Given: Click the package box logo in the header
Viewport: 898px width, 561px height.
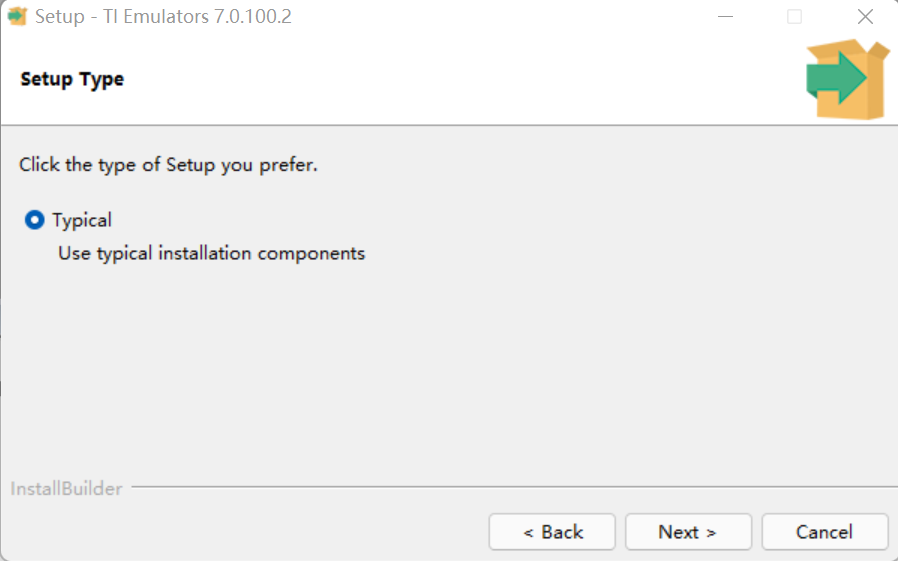Looking at the screenshot, I should pyautogui.click(x=848, y=79).
